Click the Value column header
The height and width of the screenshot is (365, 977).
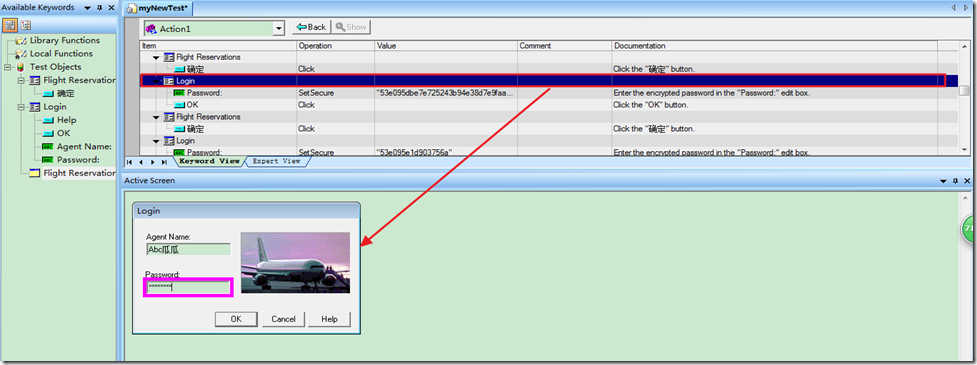(446, 46)
